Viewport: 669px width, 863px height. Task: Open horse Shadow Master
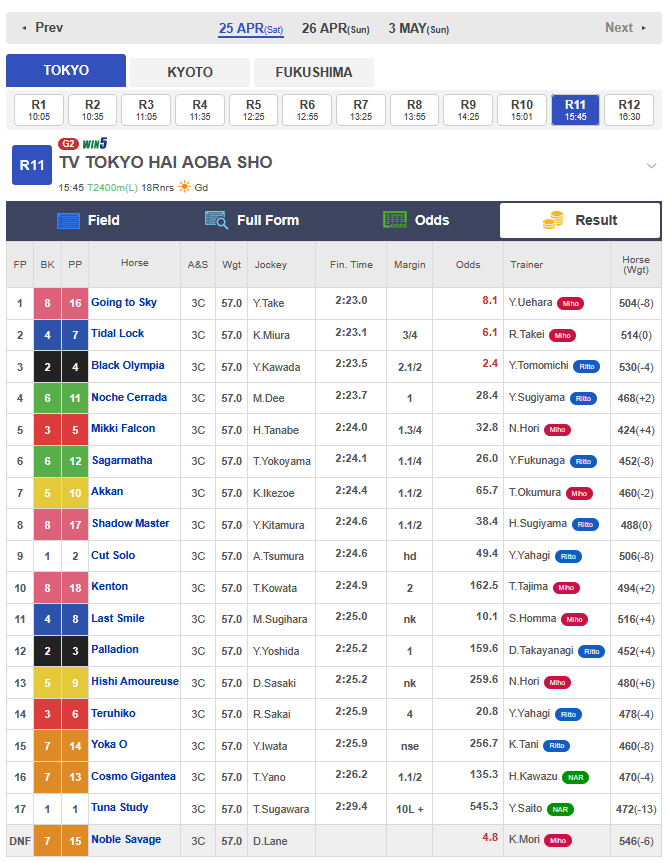pyautogui.click(x=130, y=523)
